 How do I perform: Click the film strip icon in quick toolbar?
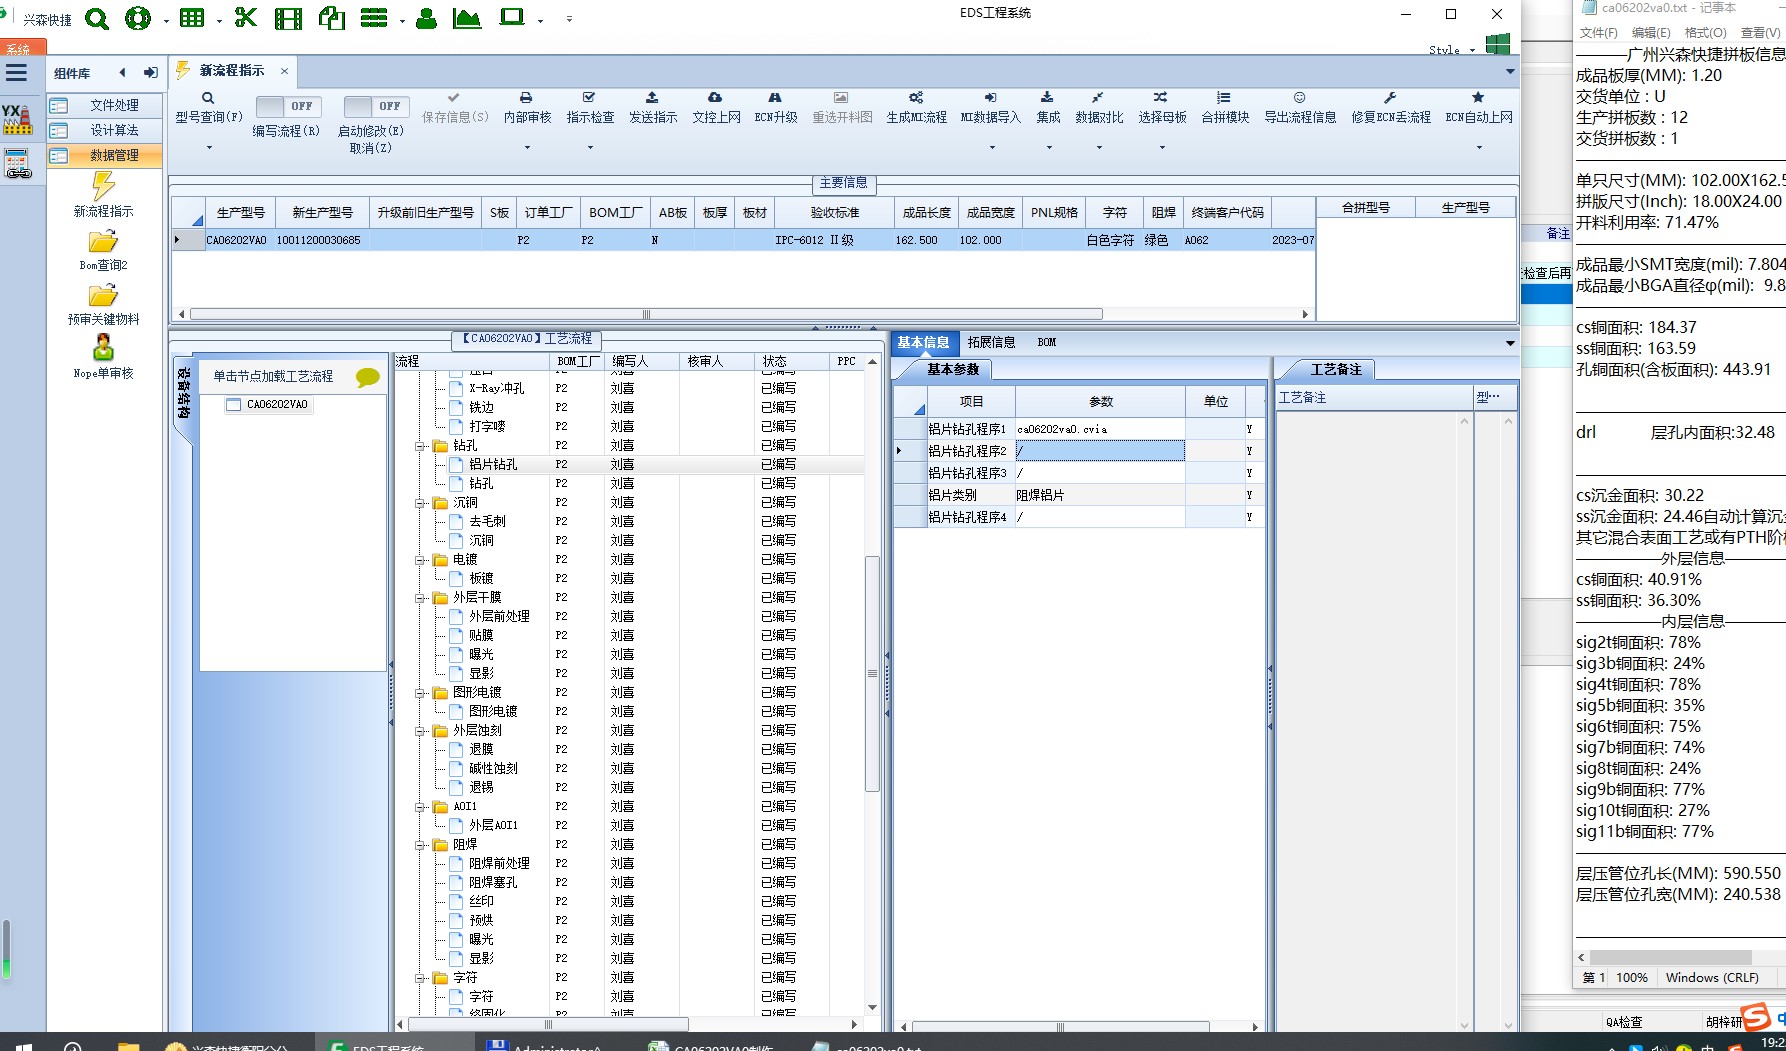(x=288, y=18)
